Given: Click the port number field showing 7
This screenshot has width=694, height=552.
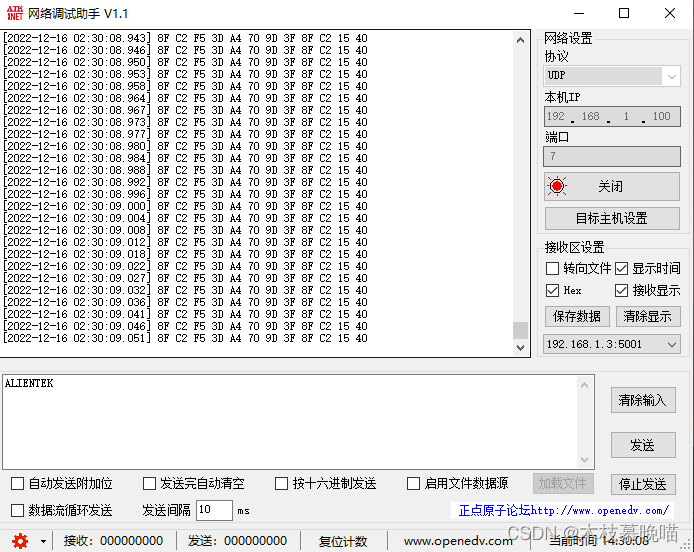Looking at the screenshot, I should point(612,156).
